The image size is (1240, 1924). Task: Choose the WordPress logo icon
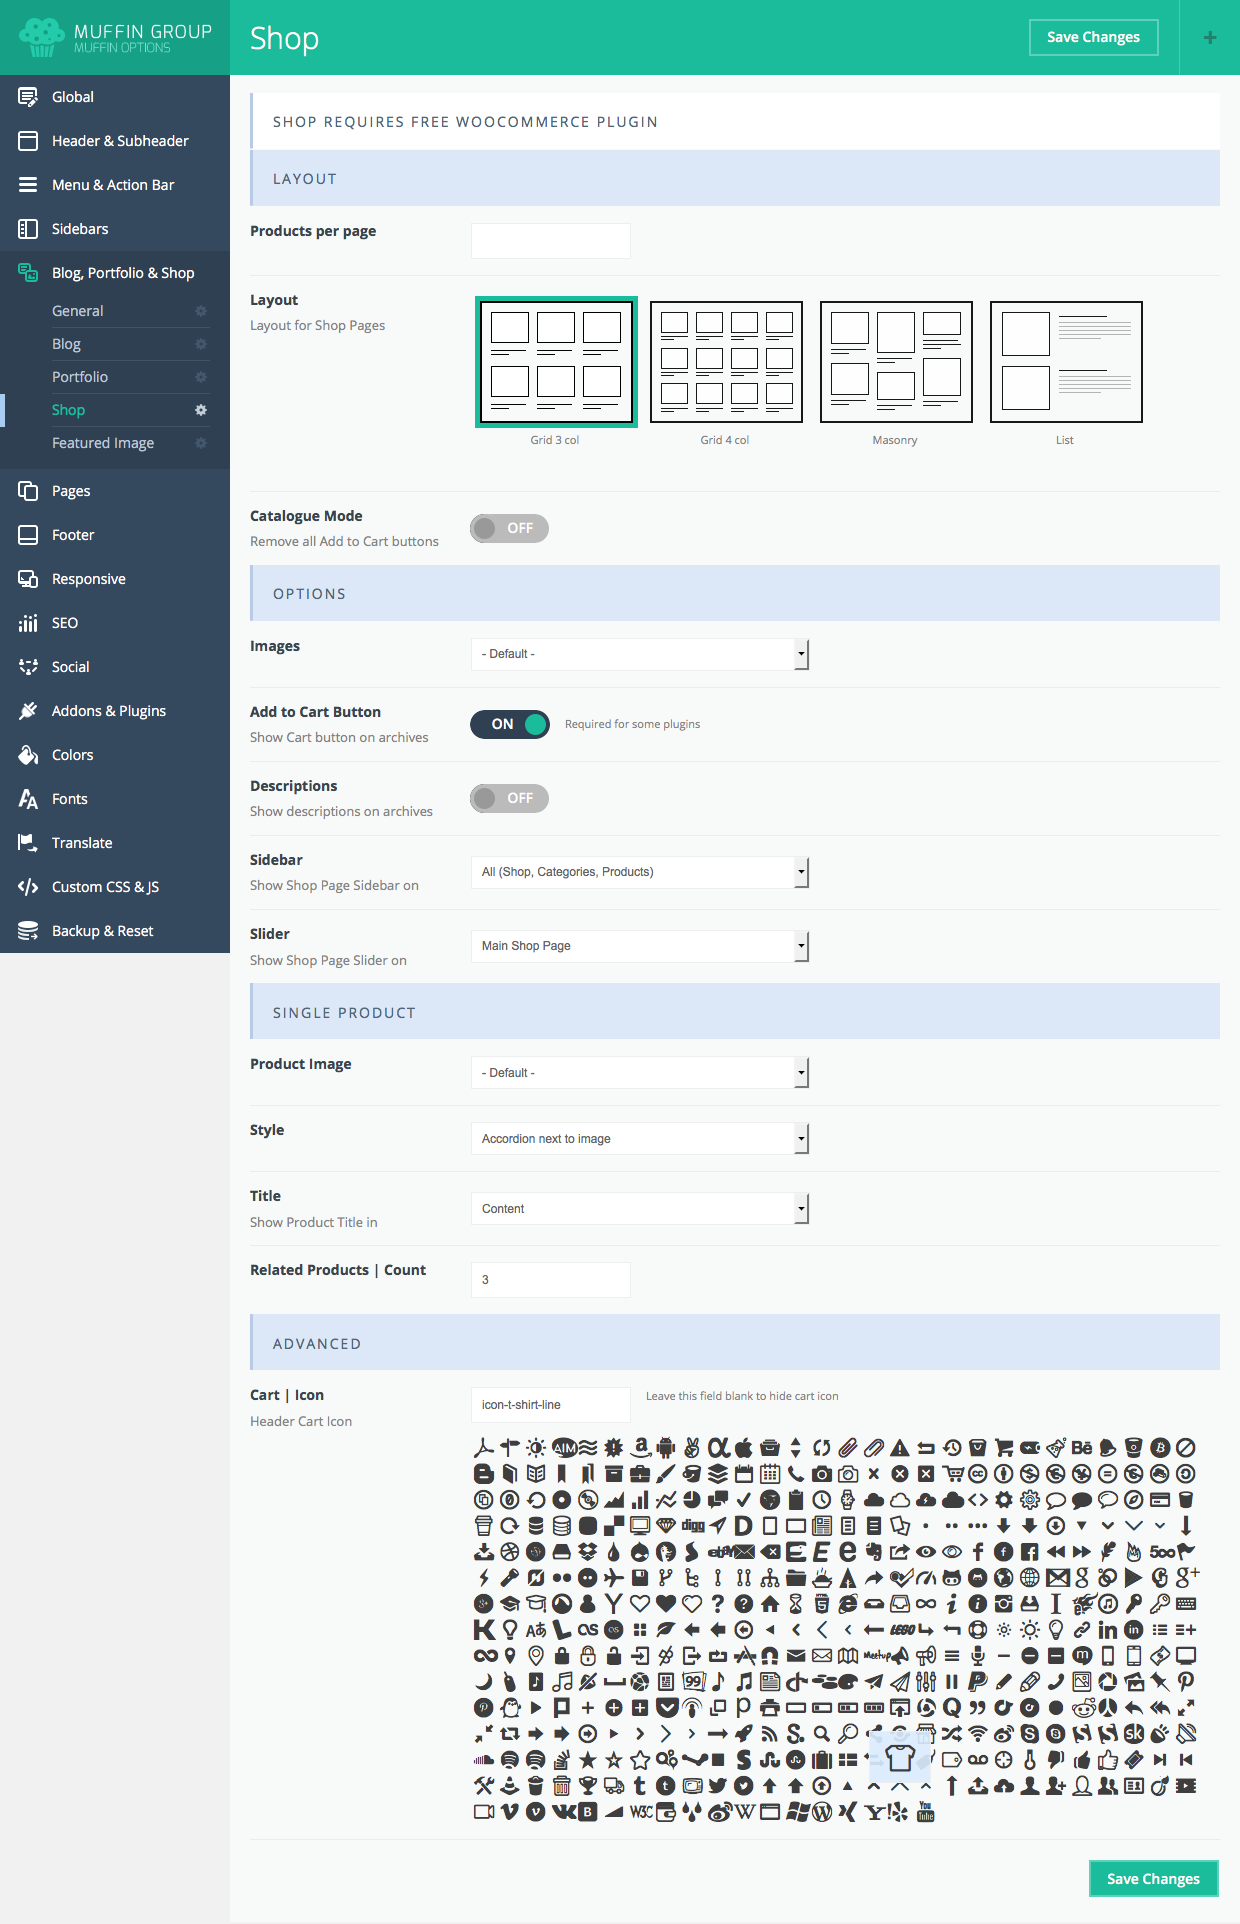coord(822,1812)
